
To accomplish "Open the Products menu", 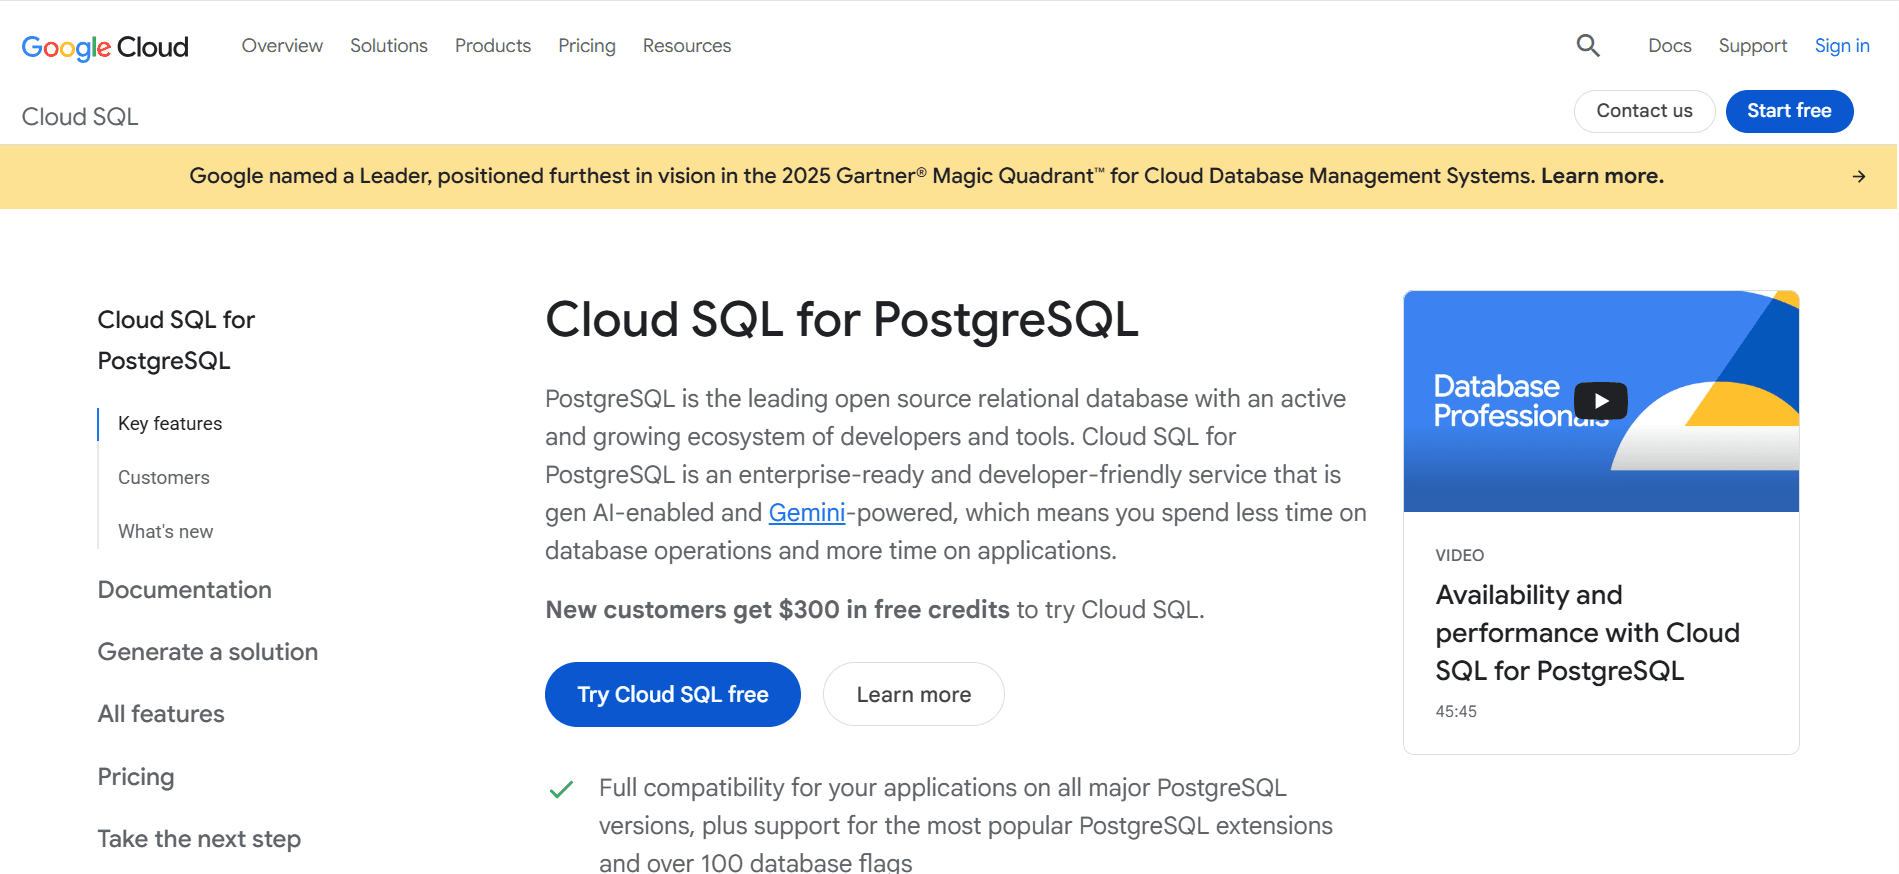I will 493,46.
